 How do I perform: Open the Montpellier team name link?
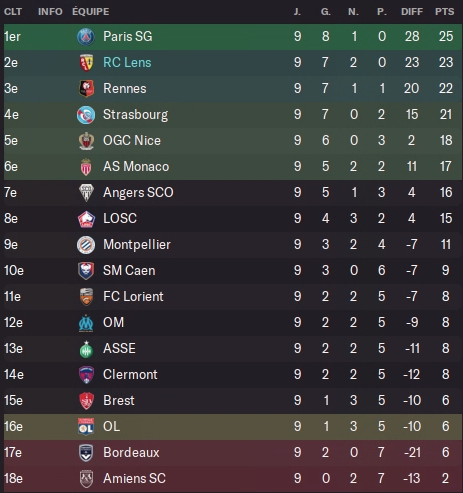(137, 245)
